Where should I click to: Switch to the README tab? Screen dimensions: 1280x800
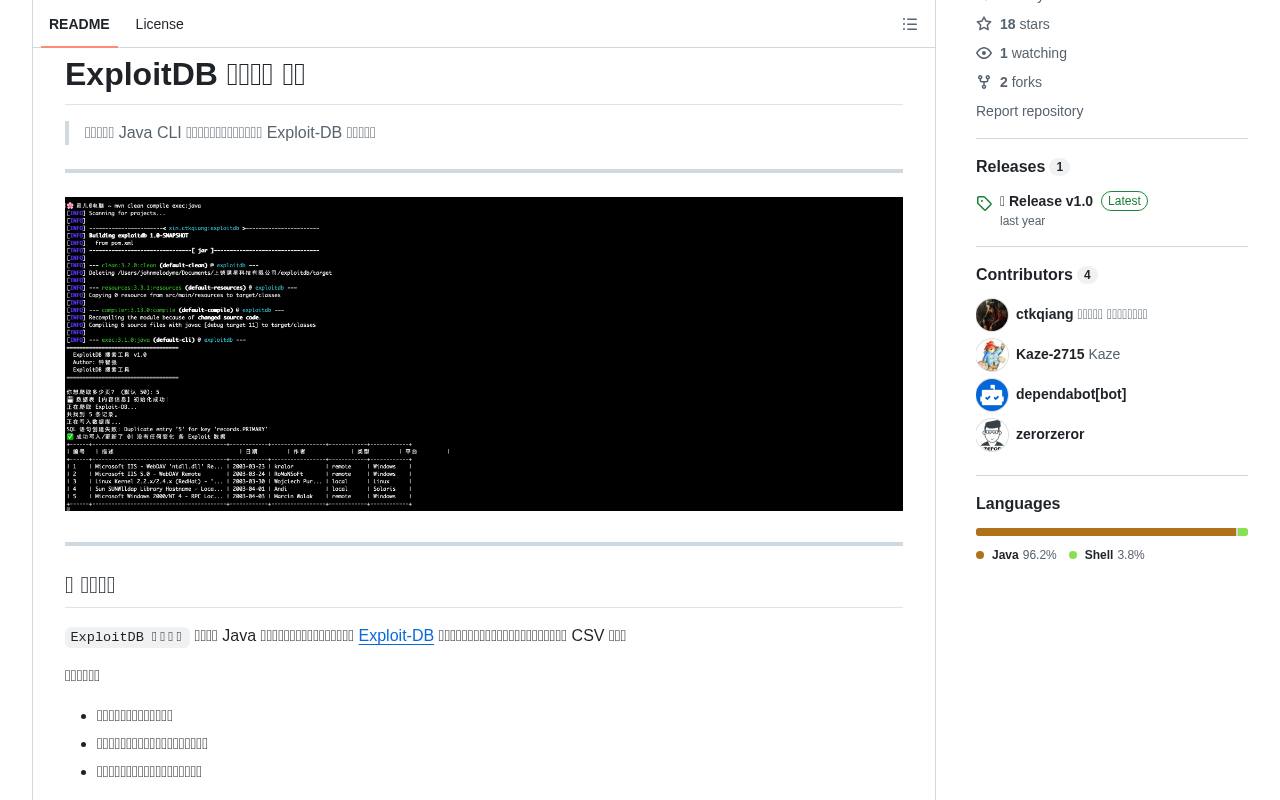pos(79,24)
